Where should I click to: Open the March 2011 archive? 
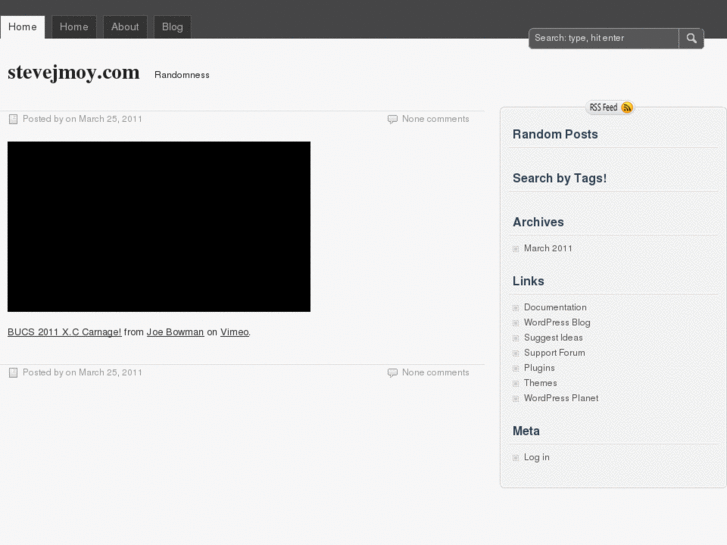(x=548, y=248)
